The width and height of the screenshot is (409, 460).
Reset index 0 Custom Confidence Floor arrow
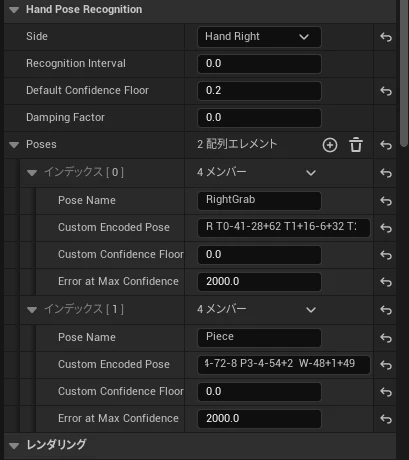pyautogui.click(x=386, y=255)
